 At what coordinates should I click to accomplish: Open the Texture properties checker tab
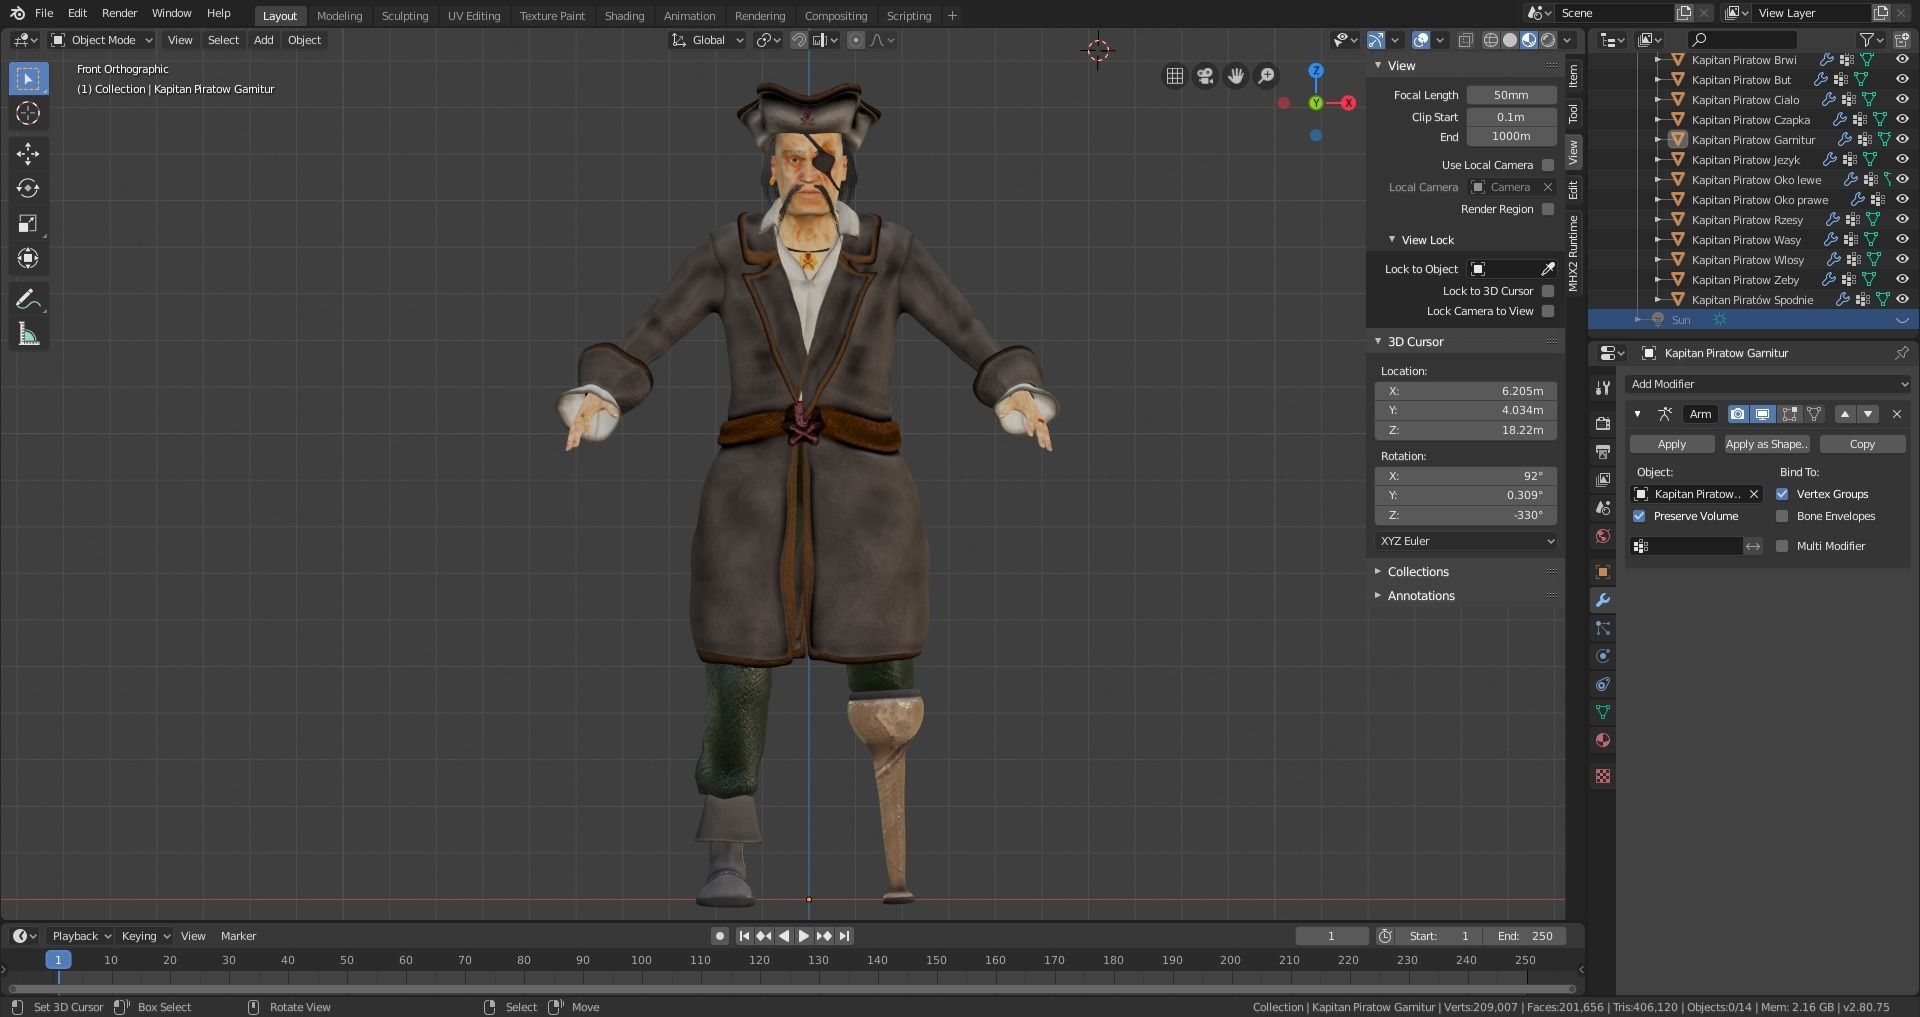pyautogui.click(x=1603, y=776)
